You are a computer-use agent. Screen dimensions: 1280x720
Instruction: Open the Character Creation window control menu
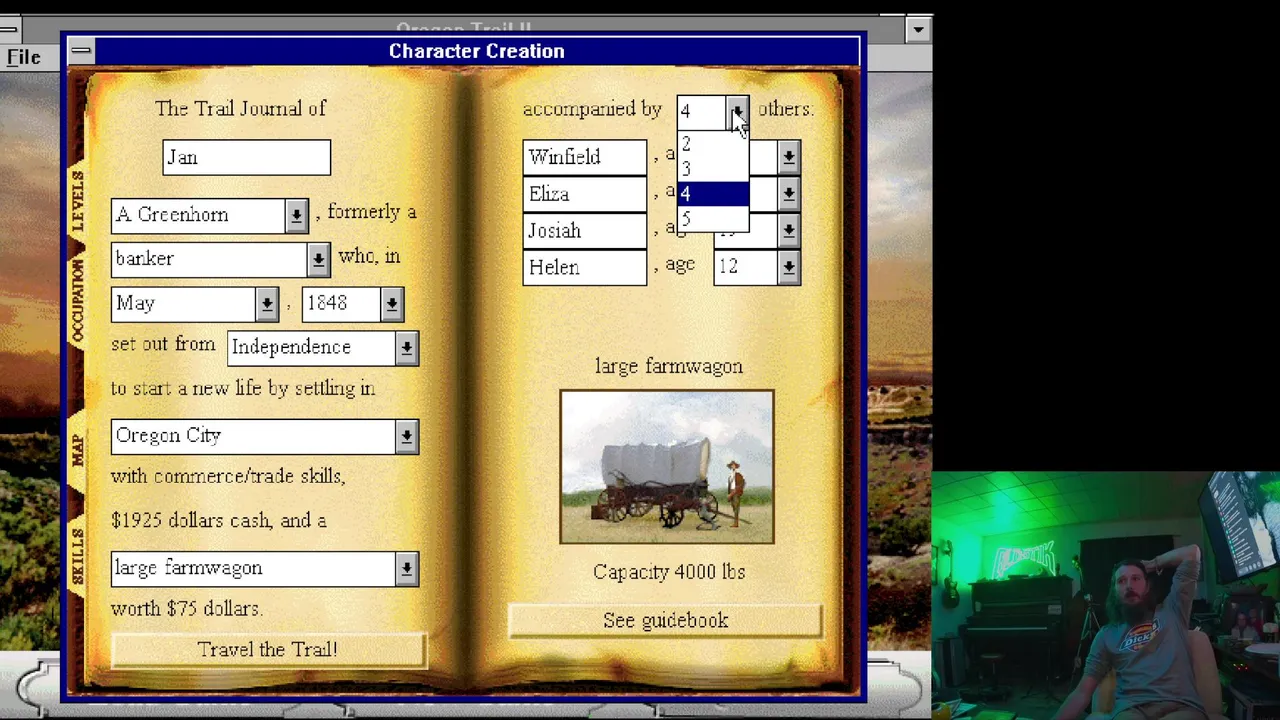tap(81, 51)
